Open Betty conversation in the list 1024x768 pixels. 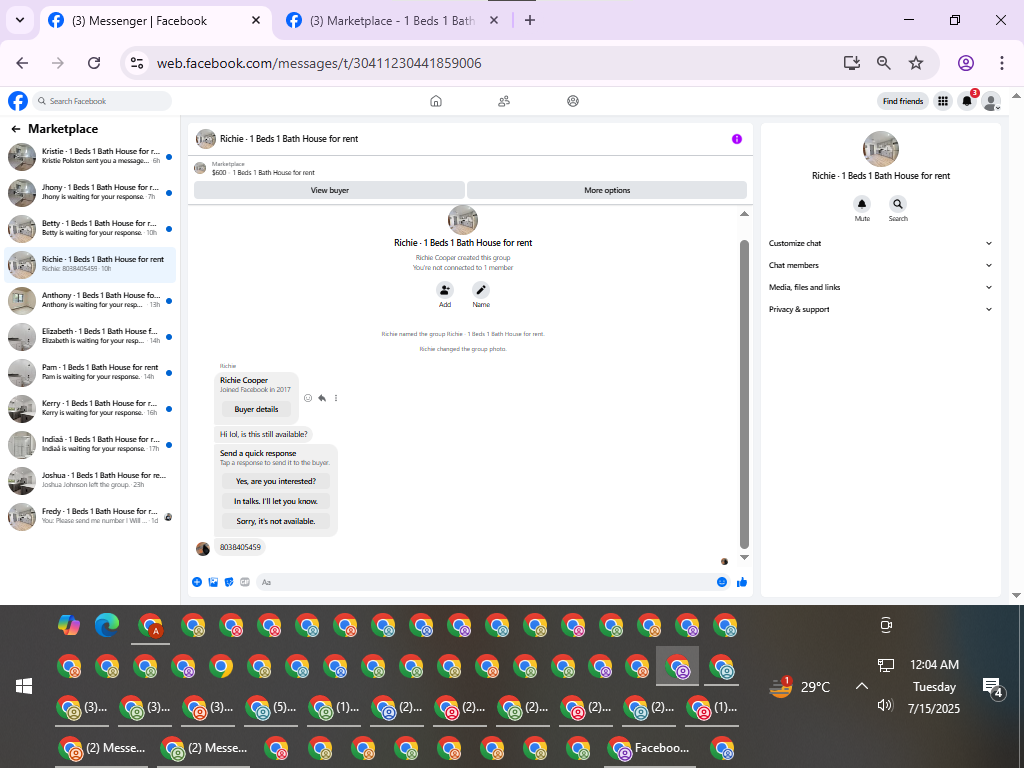[90, 229]
